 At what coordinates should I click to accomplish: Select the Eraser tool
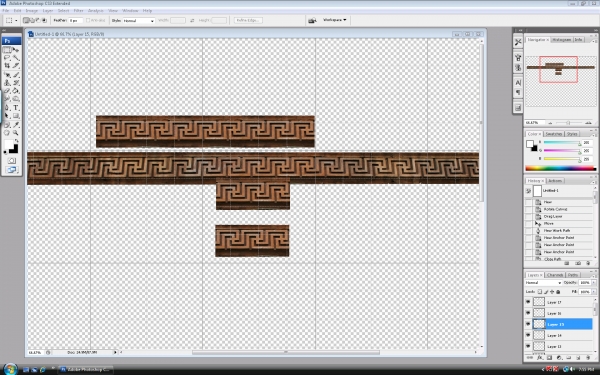coord(7,91)
